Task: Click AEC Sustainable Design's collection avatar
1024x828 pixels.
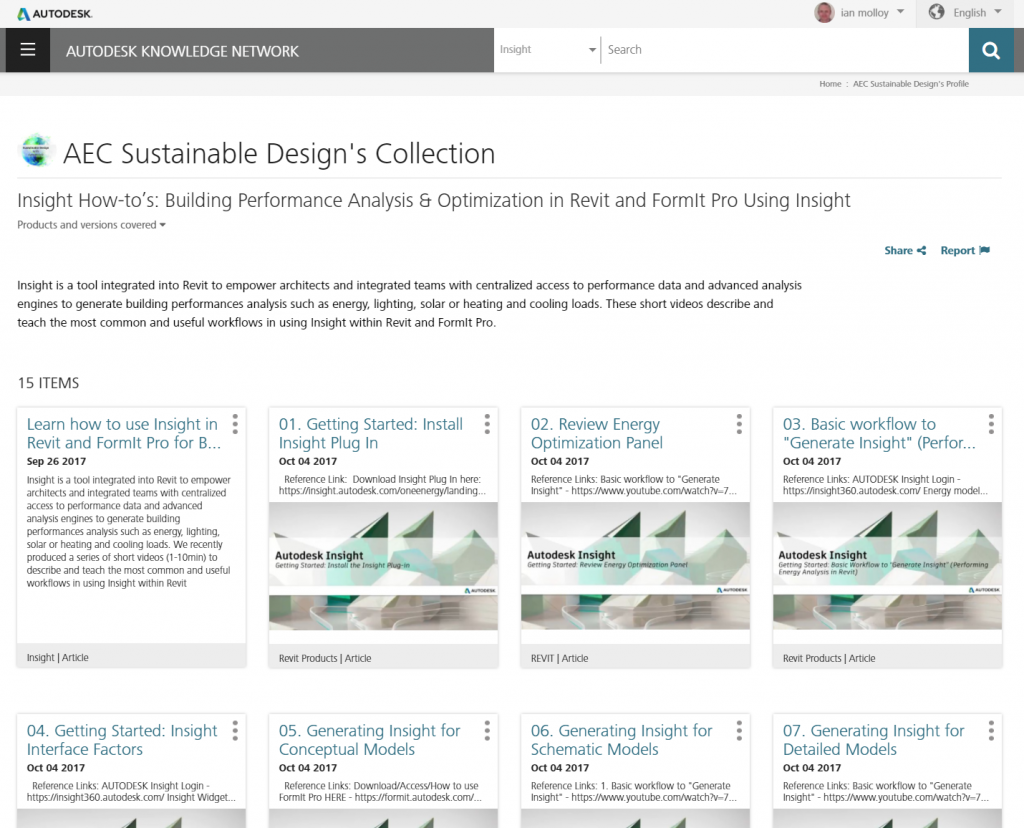Action: click(37, 151)
